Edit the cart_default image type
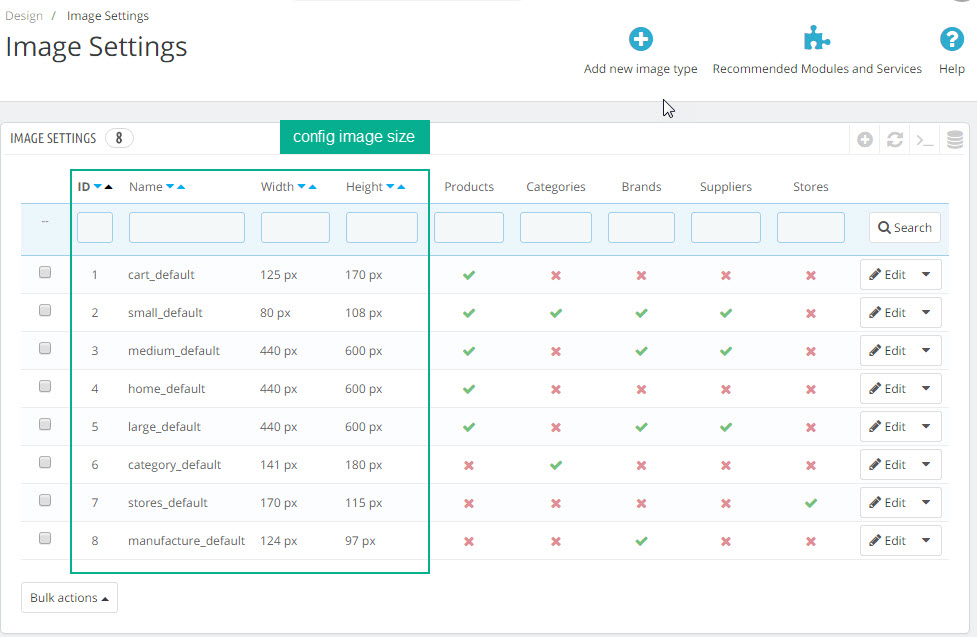 887,274
